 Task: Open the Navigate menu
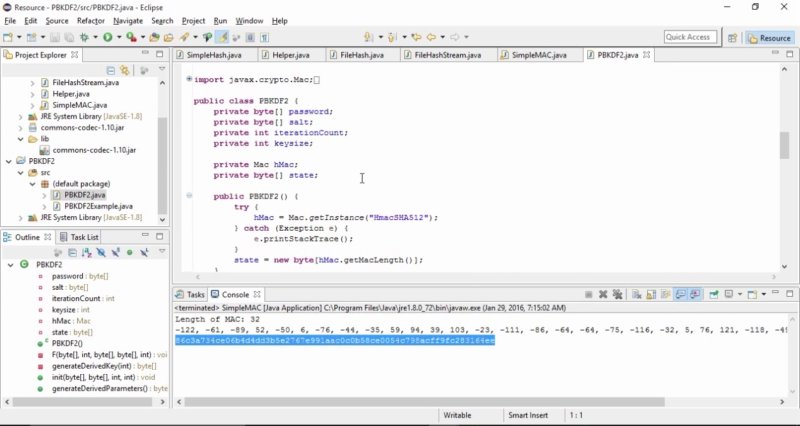tap(128, 21)
